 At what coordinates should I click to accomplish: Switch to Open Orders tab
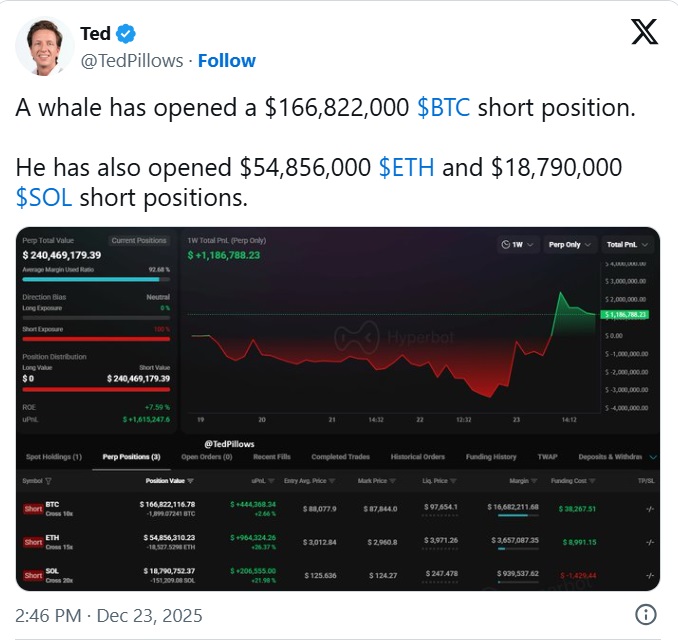(x=206, y=457)
